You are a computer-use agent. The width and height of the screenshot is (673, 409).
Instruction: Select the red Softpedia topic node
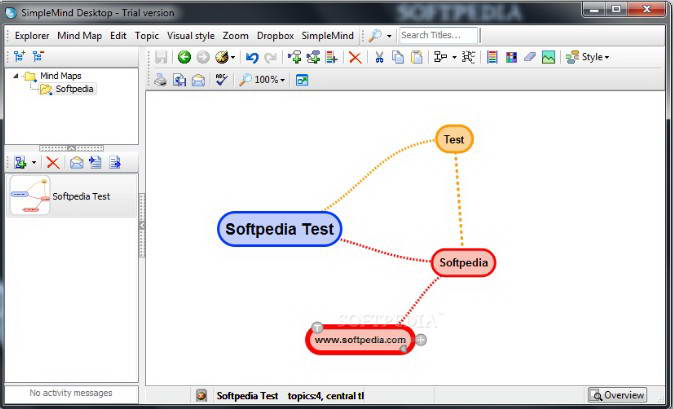(x=464, y=262)
